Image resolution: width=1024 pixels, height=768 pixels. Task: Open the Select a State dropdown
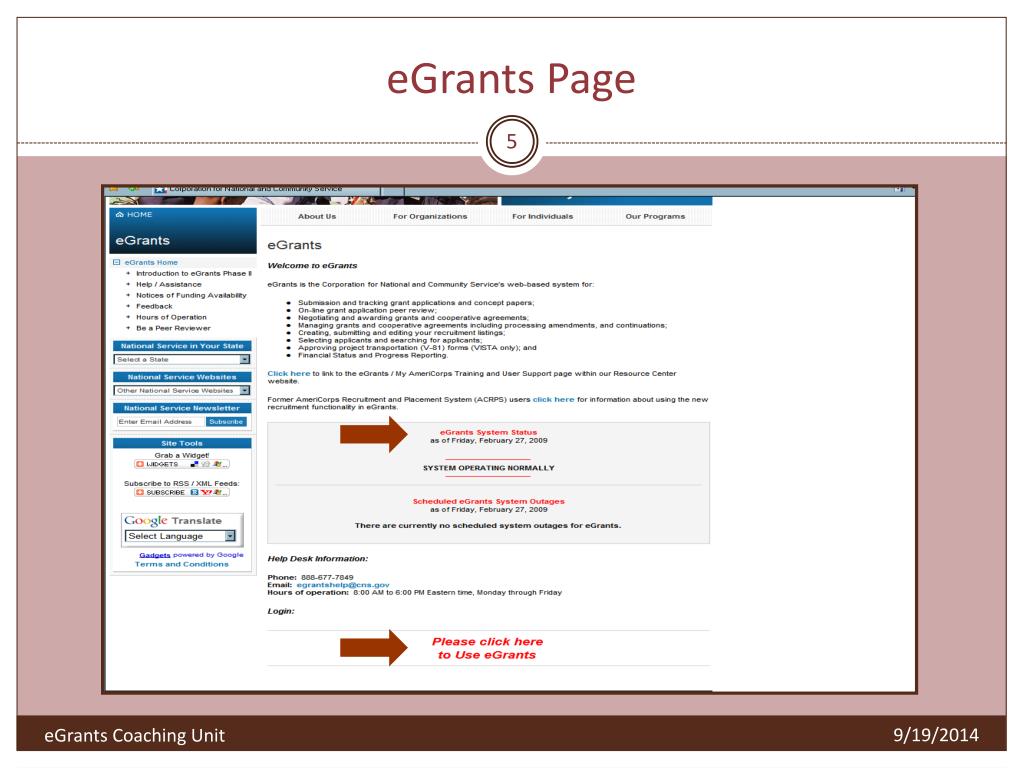point(182,360)
